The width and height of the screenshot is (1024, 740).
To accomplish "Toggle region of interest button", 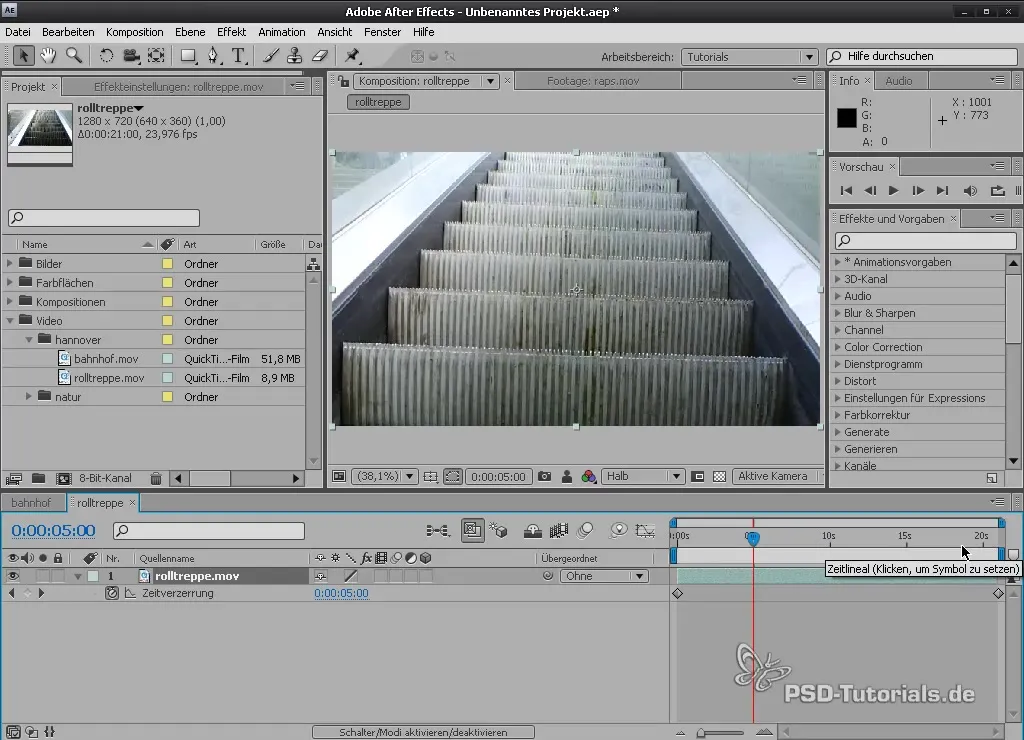I will click(x=697, y=477).
